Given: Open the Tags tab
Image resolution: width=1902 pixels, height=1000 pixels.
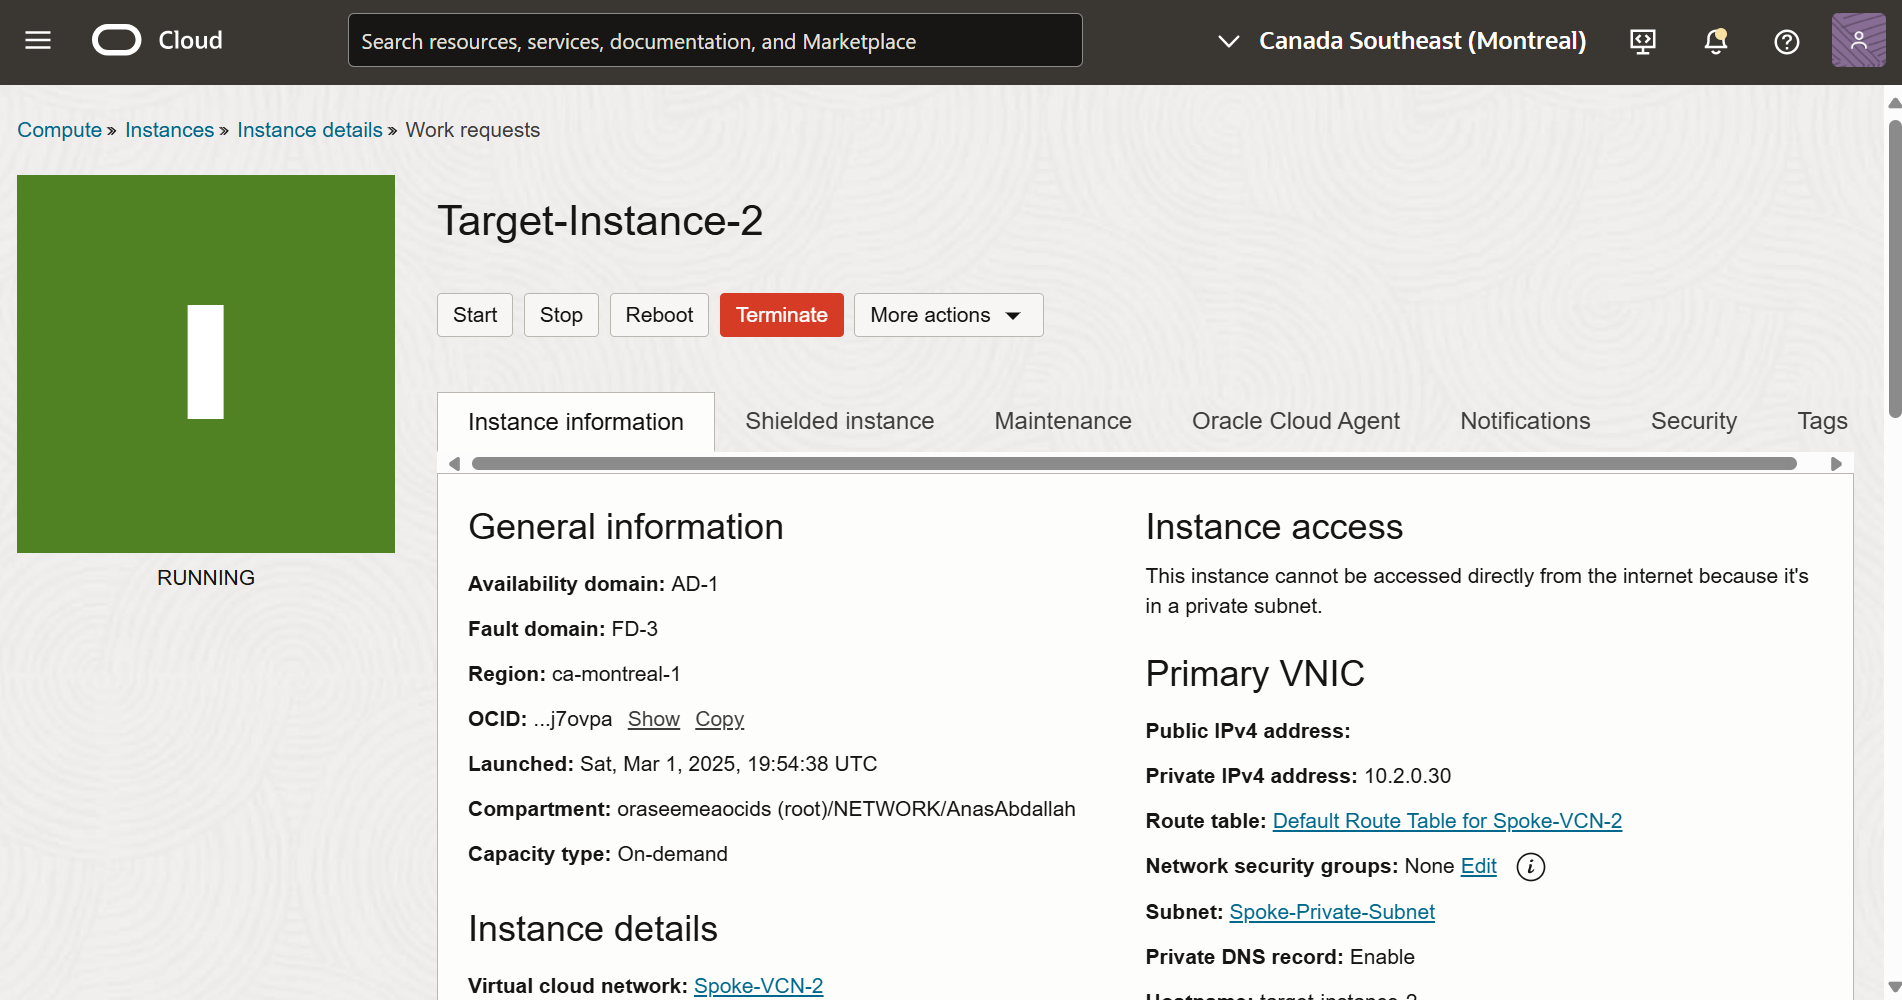Looking at the screenshot, I should click(x=1822, y=421).
